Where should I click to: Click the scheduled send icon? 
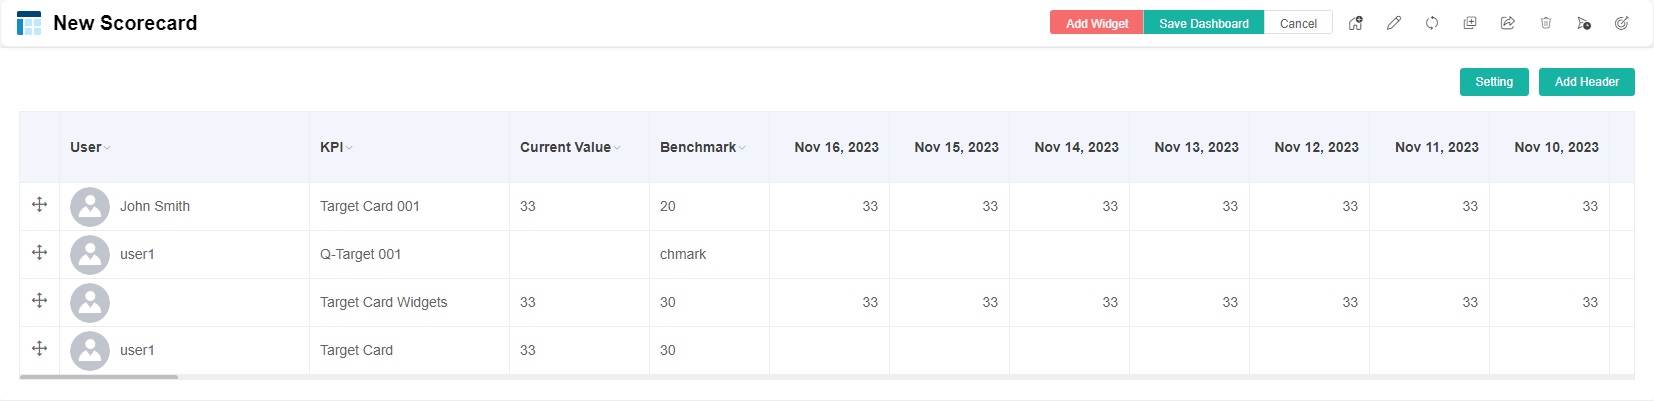point(1584,23)
